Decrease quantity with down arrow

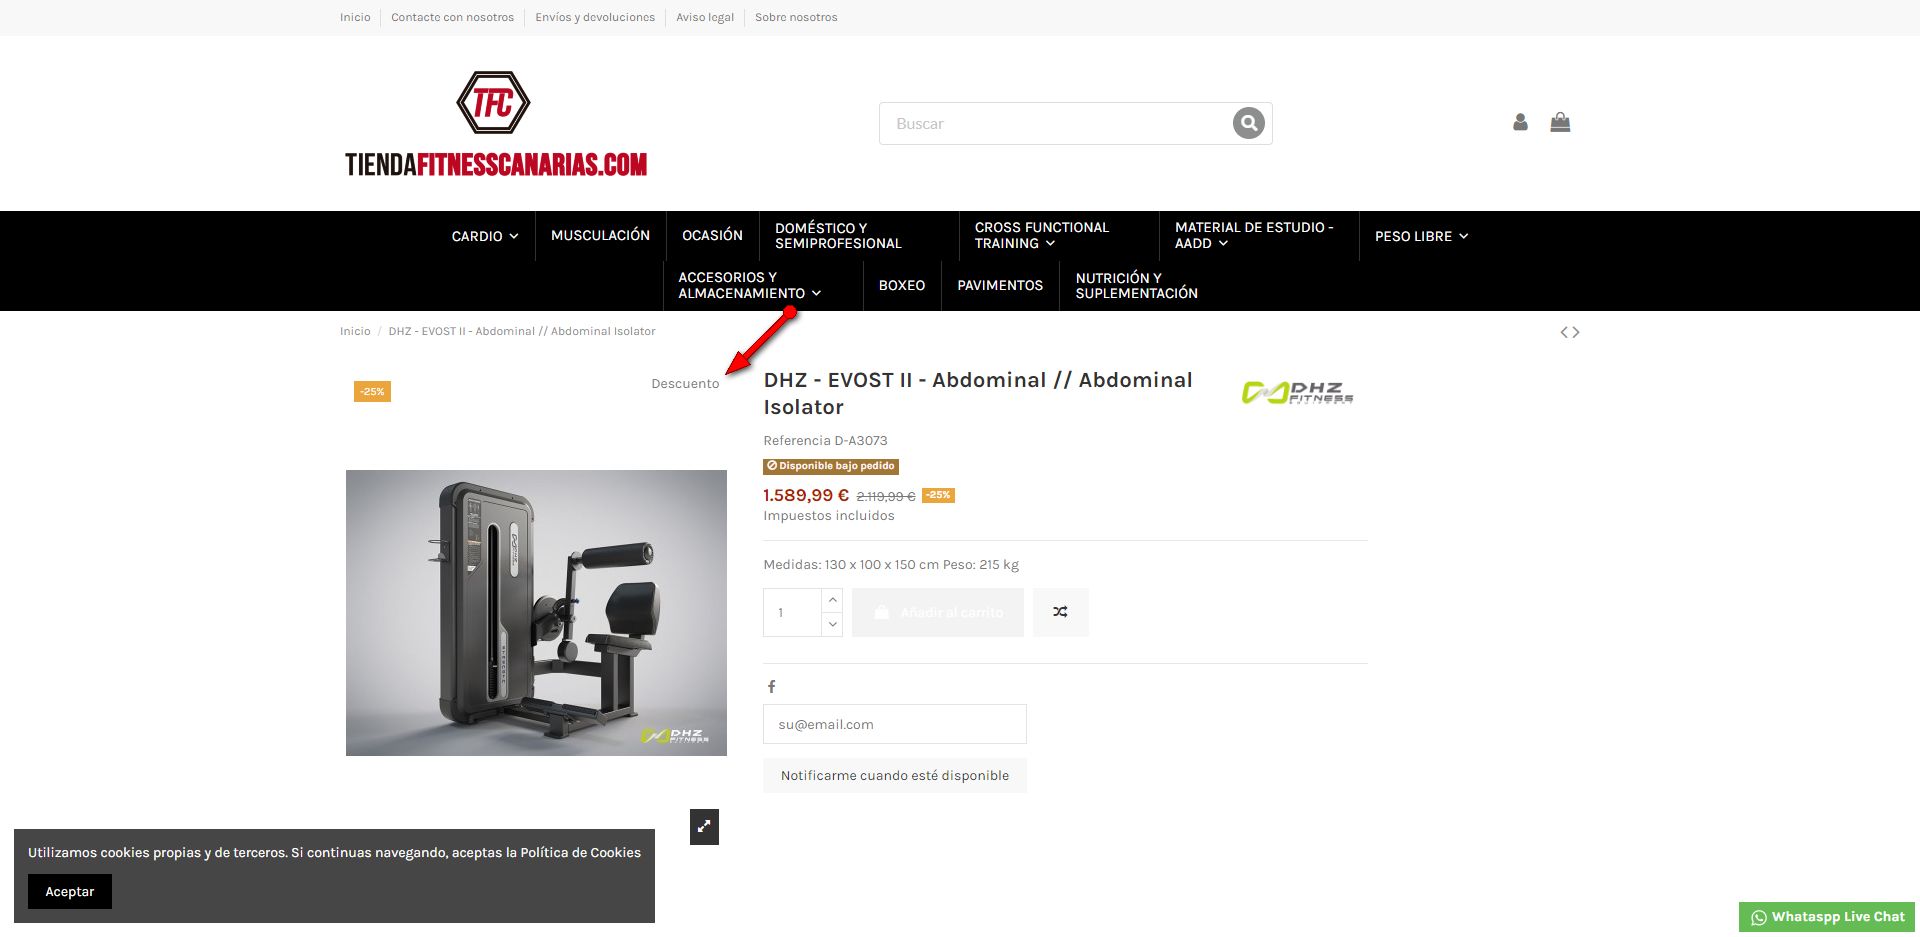click(832, 624)
